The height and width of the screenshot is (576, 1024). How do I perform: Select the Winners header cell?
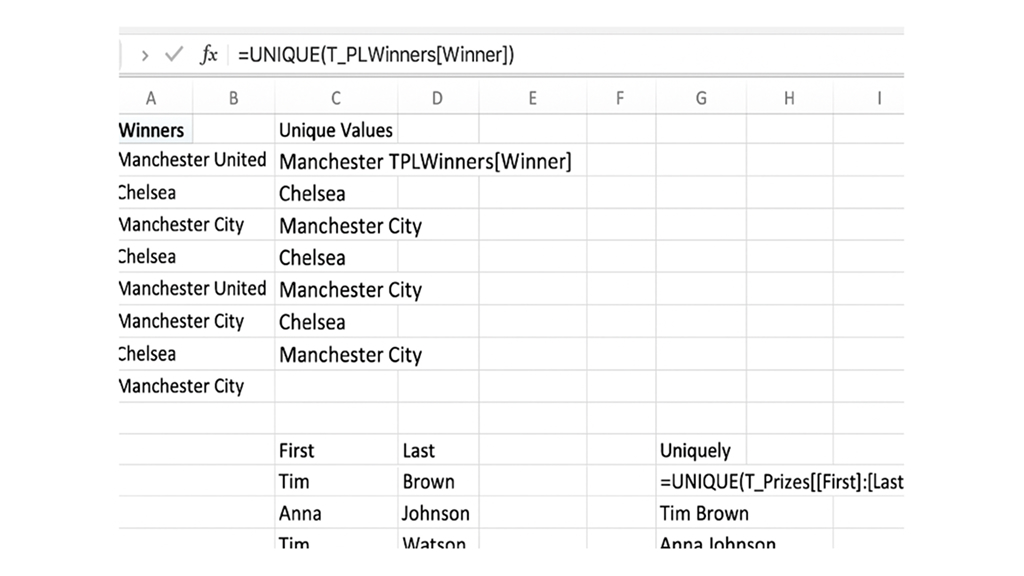click(150, 129)
